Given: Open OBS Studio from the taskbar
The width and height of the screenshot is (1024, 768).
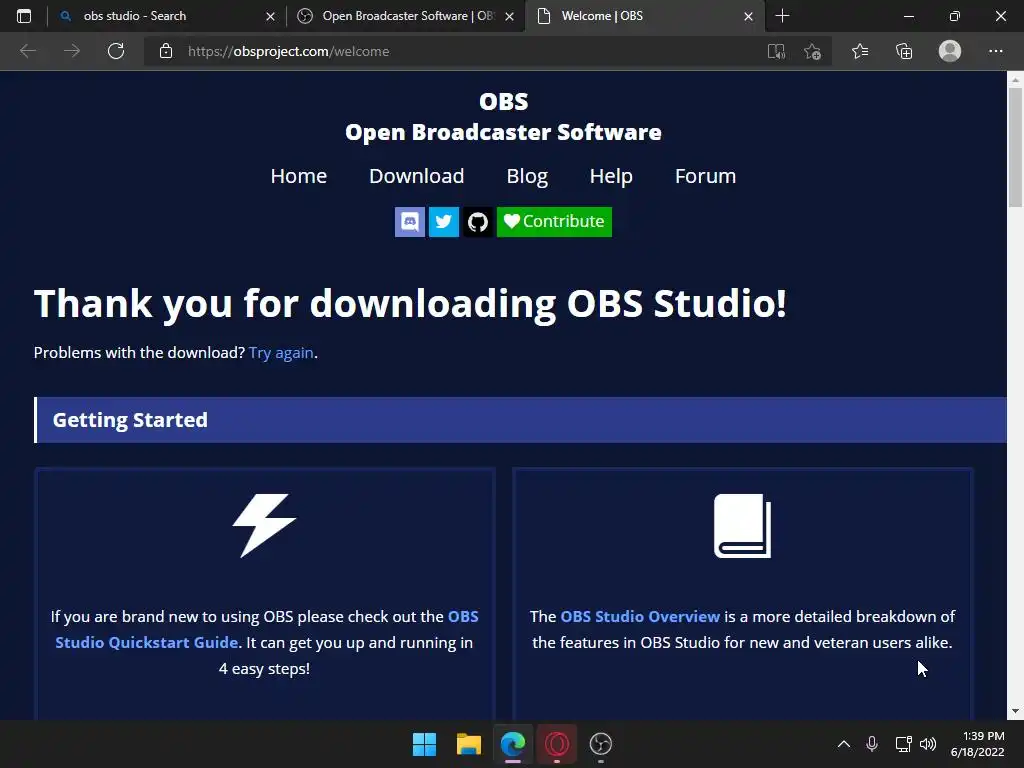Looking at the screenshot, I should click(x=600, y=744).
